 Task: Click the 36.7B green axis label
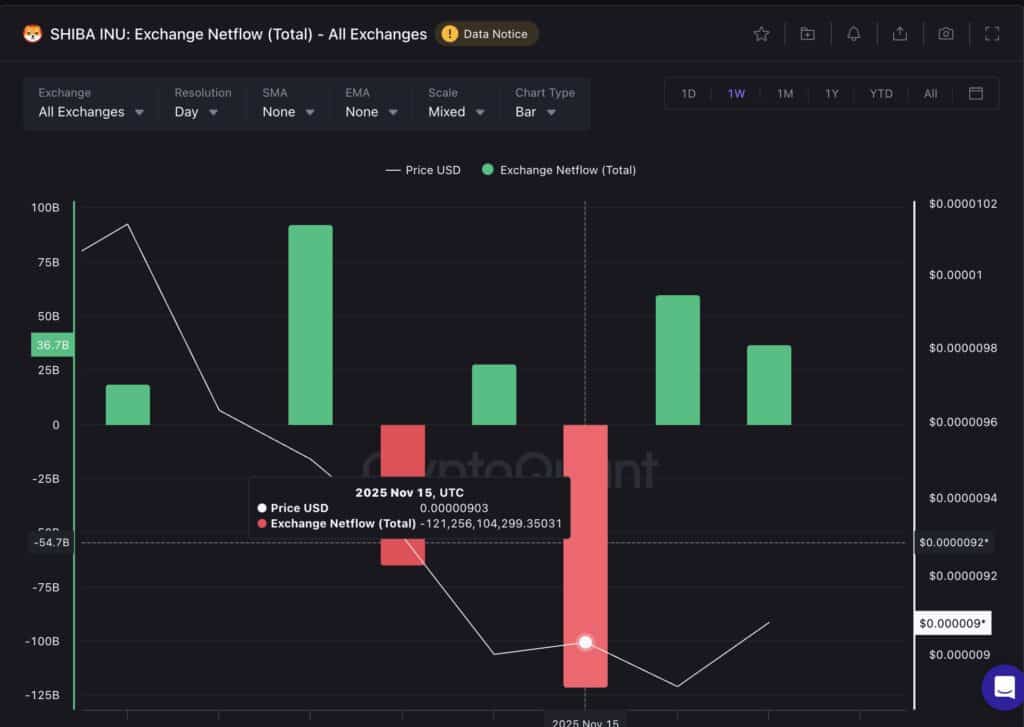[52, 345]
